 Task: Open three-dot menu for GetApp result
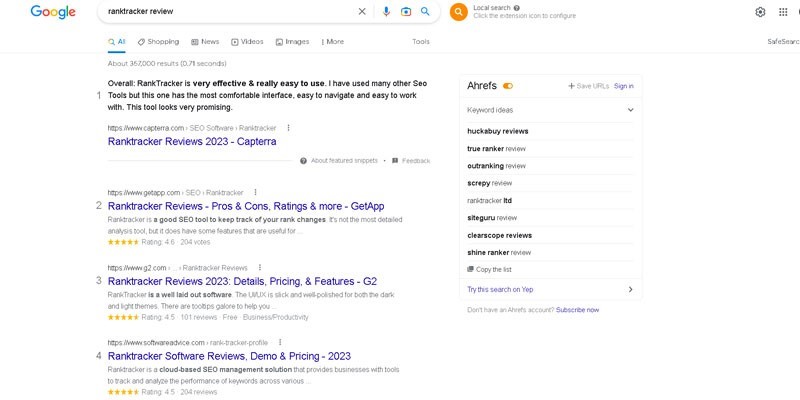[x=256, y=192]
